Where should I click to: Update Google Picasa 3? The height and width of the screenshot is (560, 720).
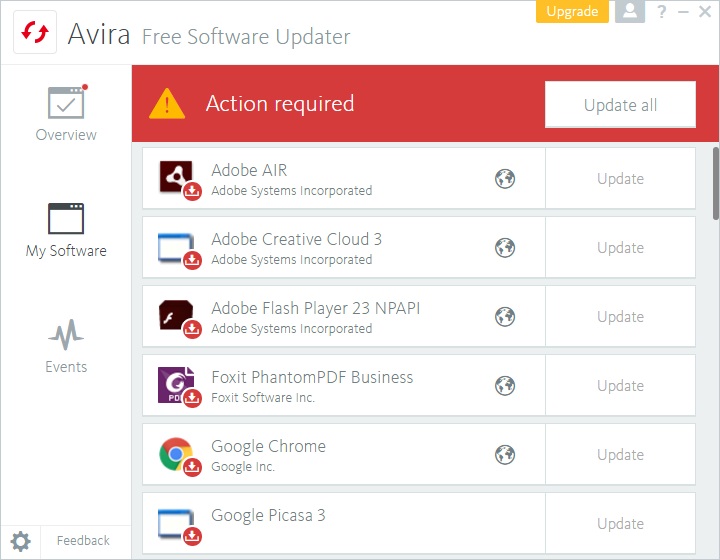620,524
